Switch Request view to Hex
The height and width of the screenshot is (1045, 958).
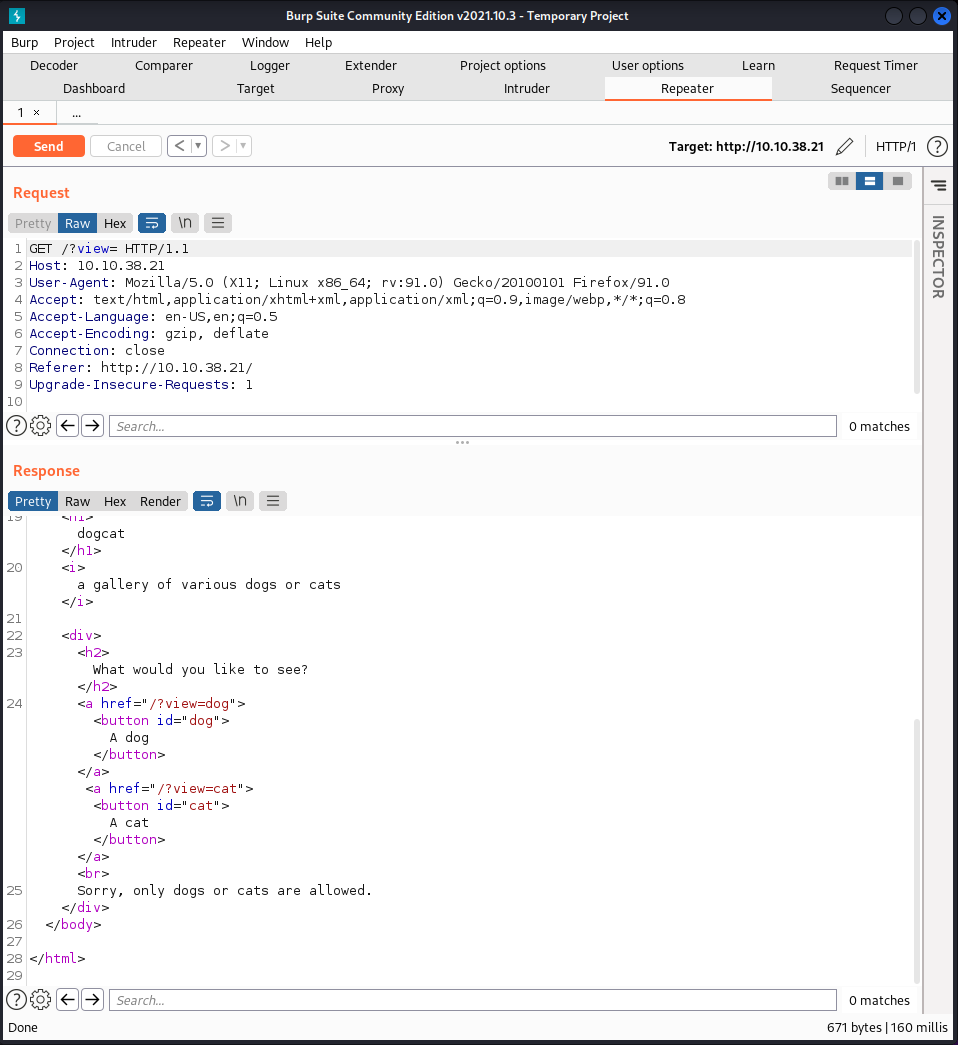pyautogui.click(x=115, y=223)
